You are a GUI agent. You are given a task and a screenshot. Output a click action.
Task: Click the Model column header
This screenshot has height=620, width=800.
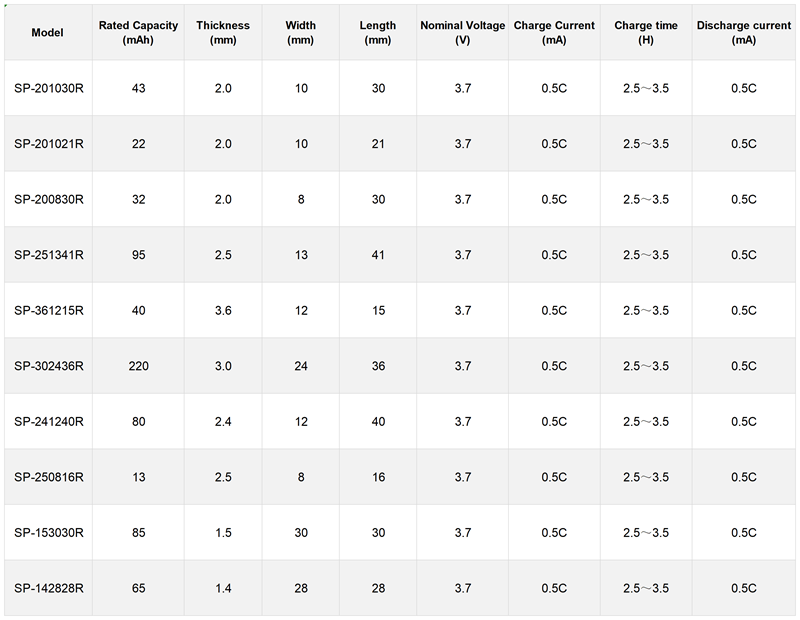48,33
